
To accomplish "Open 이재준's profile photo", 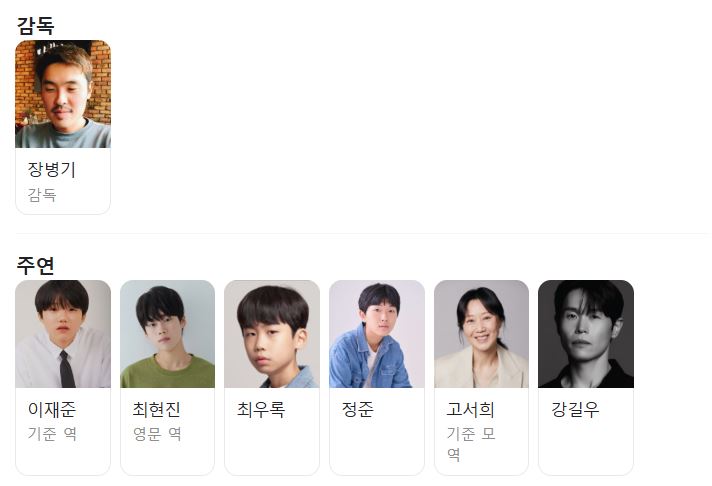I will pyautogui.click(x=63, y=334).
